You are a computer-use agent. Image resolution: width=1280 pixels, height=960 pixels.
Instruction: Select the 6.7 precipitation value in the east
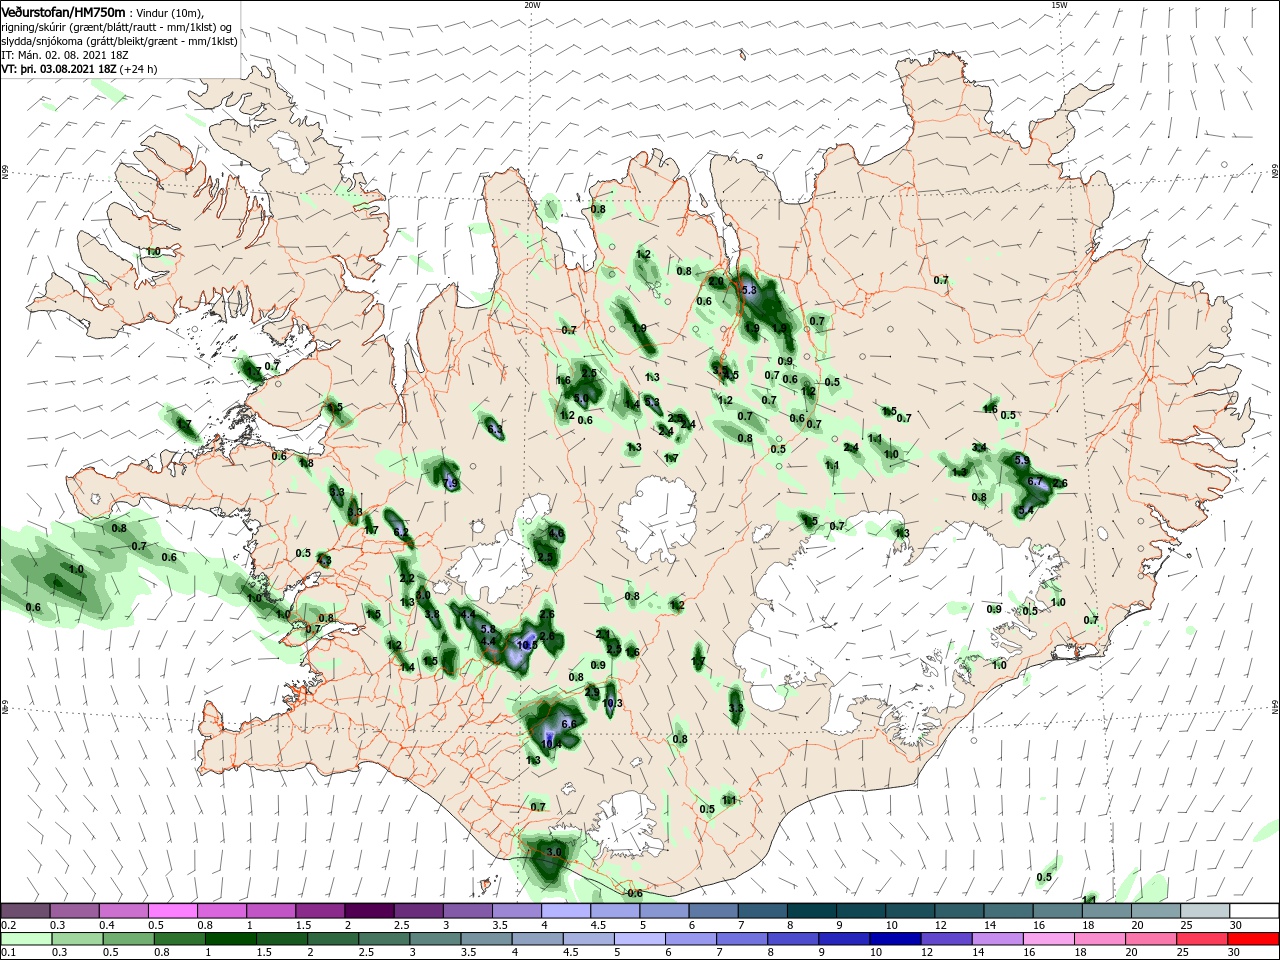tap(1035, 481)
